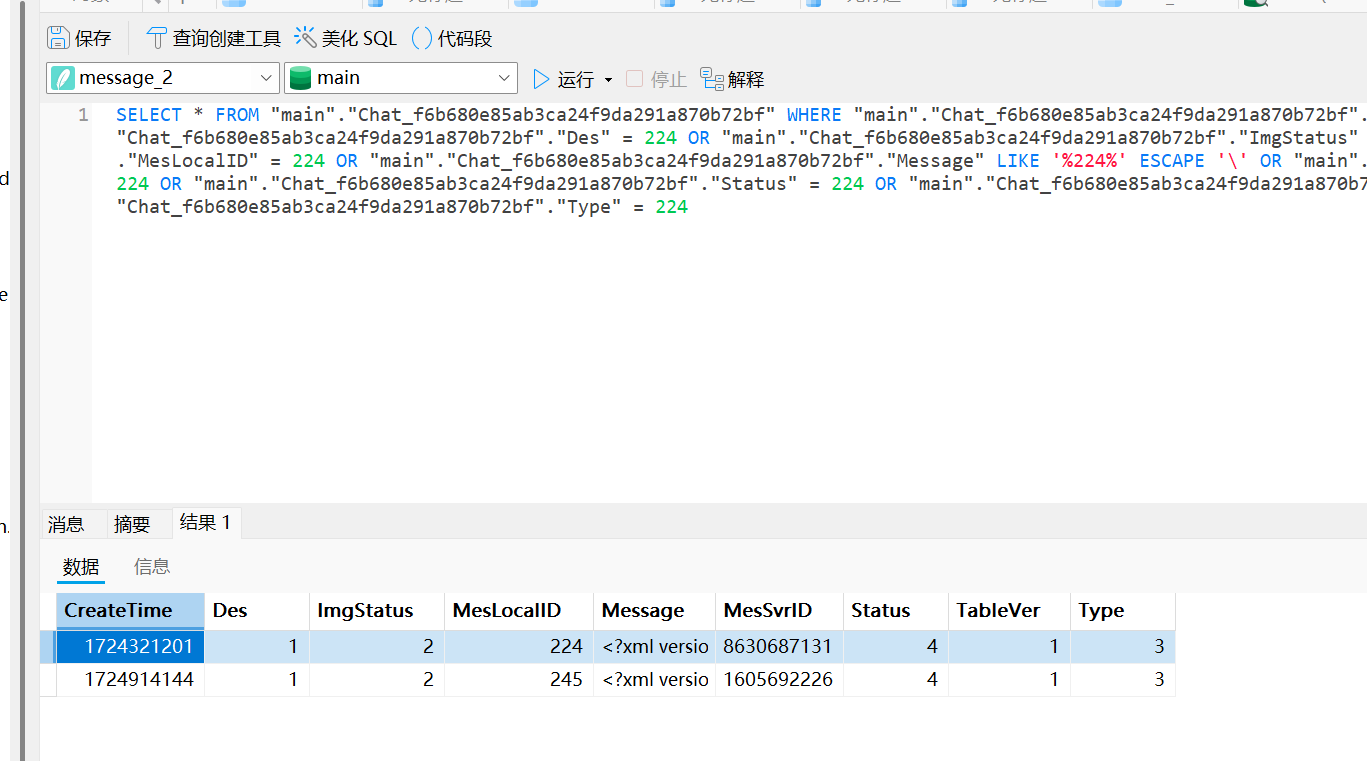Click the 保存 save icon

(58, 39)
